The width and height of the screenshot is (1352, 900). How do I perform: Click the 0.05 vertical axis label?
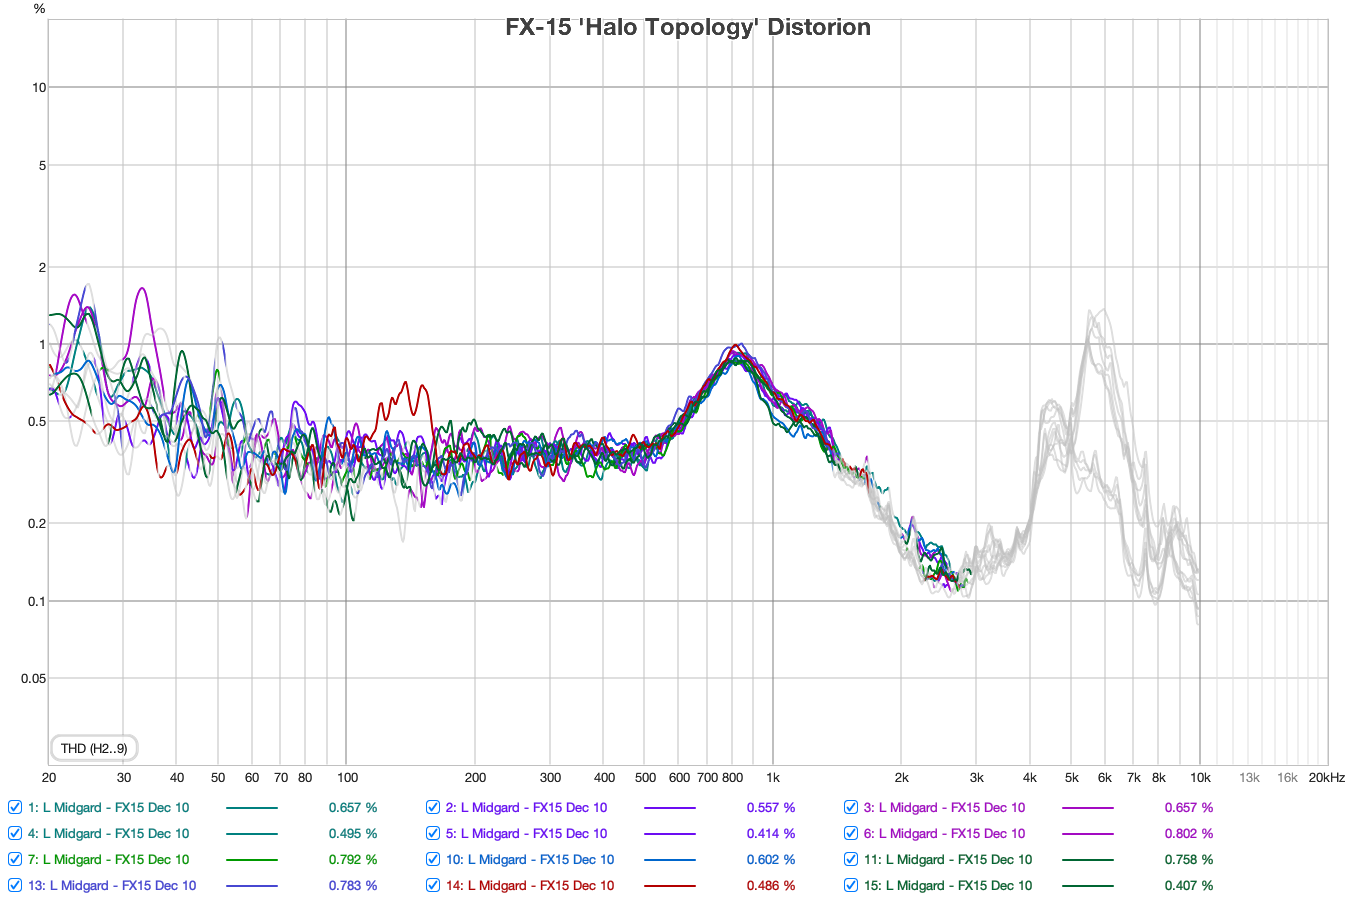point(34,678)
